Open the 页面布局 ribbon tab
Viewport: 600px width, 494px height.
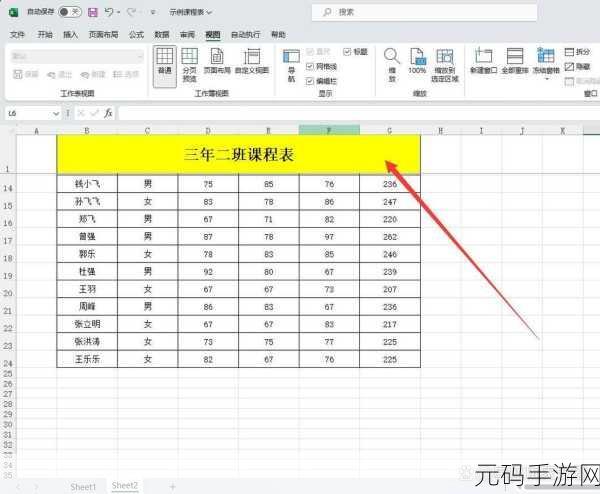coord(103,35)
